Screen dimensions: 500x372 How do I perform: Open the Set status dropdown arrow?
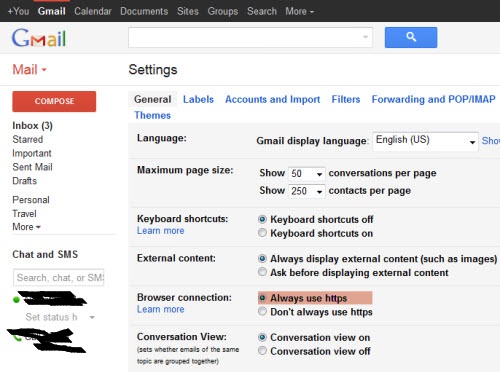pyautogui.click(x=92, y=317)
